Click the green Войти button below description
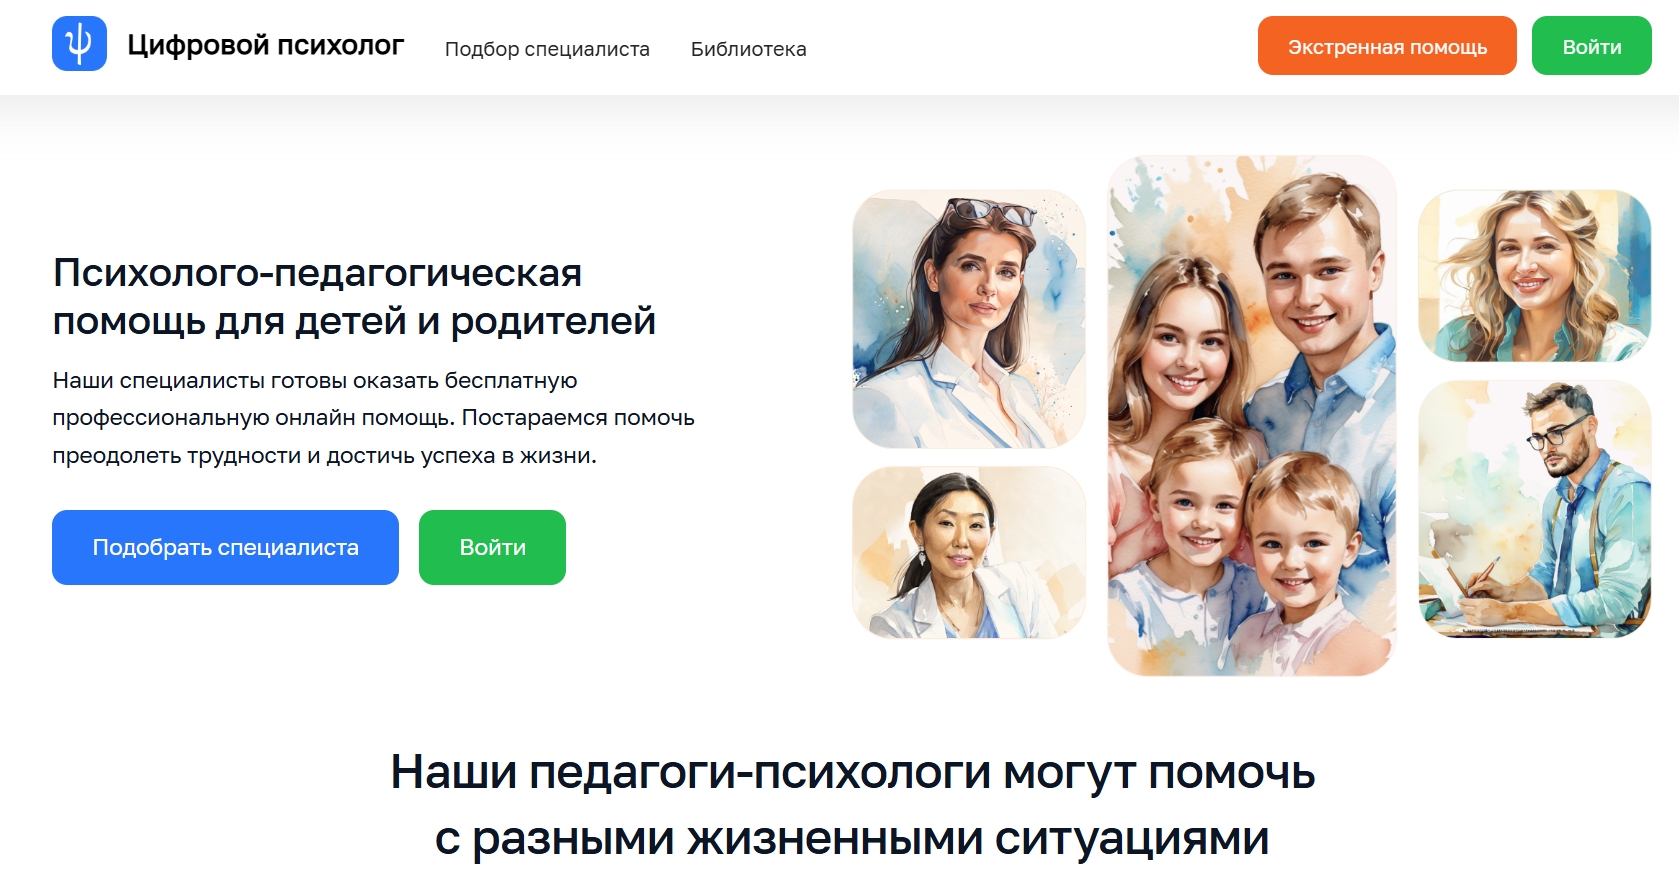 point(492,547)
